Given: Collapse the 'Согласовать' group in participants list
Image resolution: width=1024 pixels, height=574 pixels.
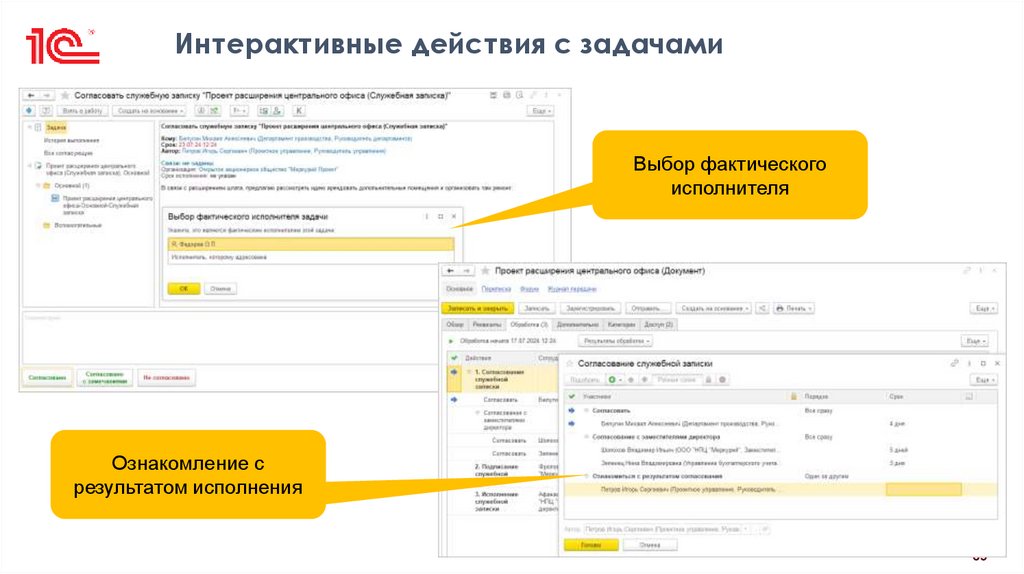Looking at the screenshot, I should coord(586,411).
